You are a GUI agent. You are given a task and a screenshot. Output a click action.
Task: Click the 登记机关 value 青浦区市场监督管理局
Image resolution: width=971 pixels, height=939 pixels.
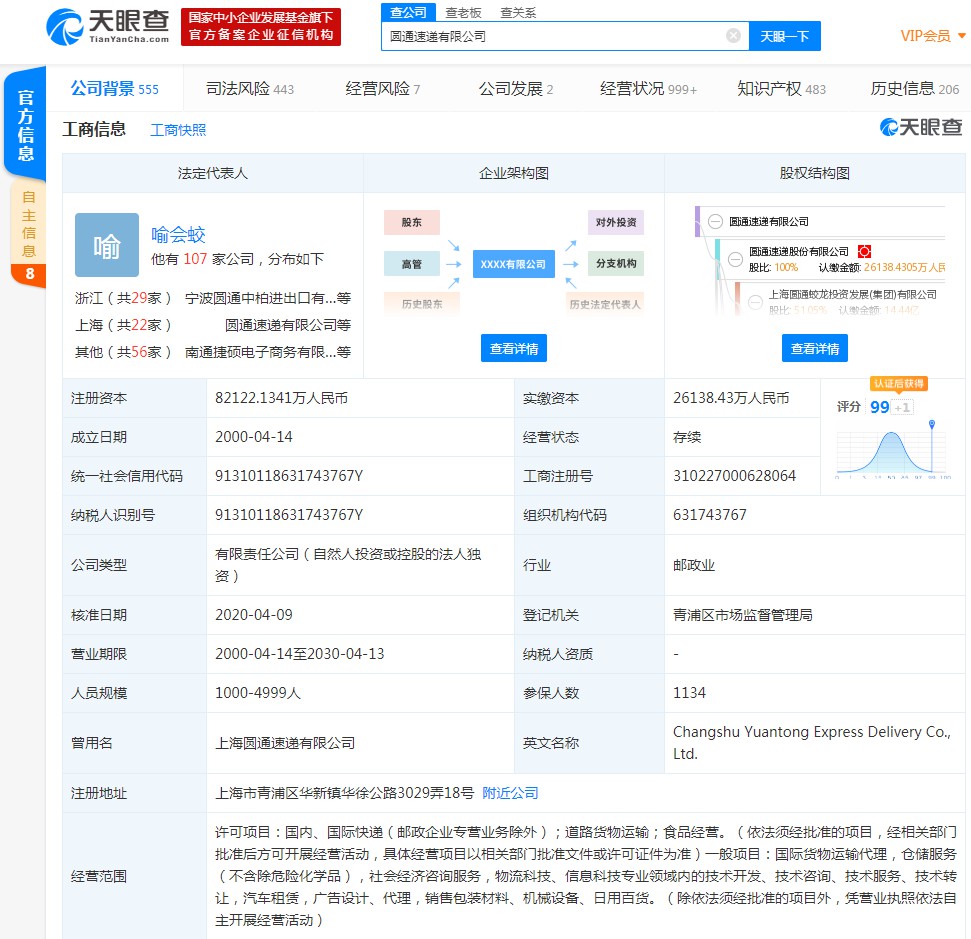742,615
